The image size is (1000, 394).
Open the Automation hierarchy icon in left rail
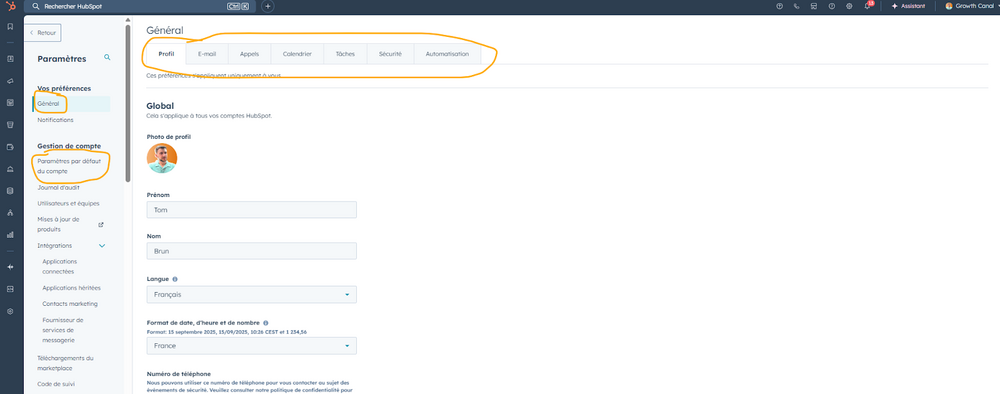(10, 212)
